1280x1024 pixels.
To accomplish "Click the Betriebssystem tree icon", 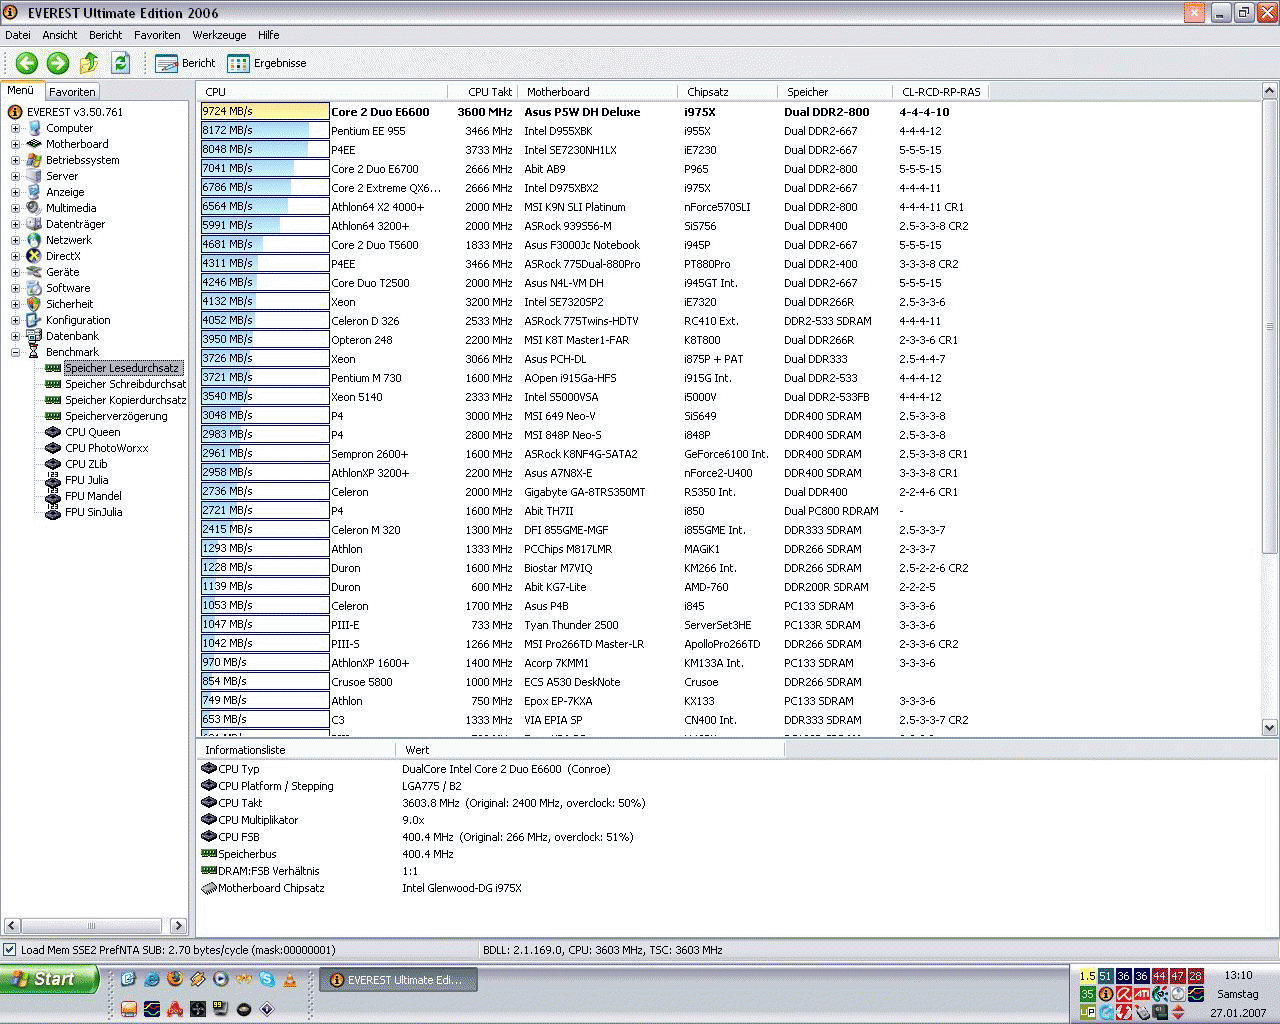I will (34, 160).
